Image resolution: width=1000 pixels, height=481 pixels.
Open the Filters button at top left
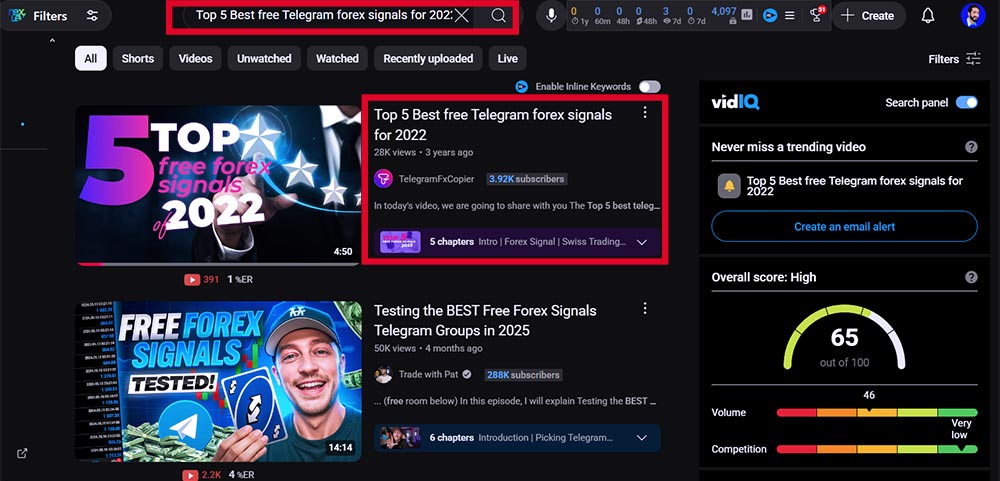56,16
